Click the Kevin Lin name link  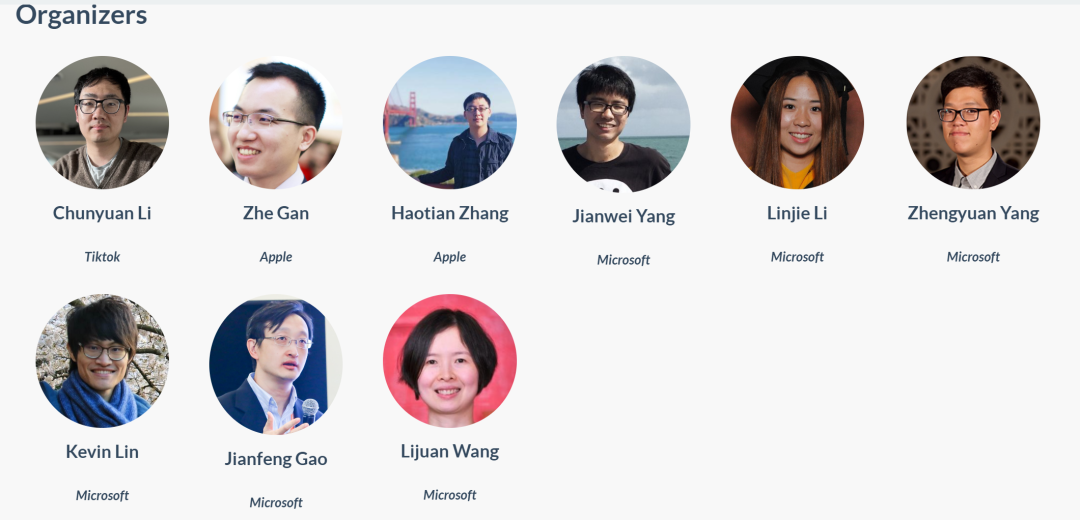pos(102,452)
